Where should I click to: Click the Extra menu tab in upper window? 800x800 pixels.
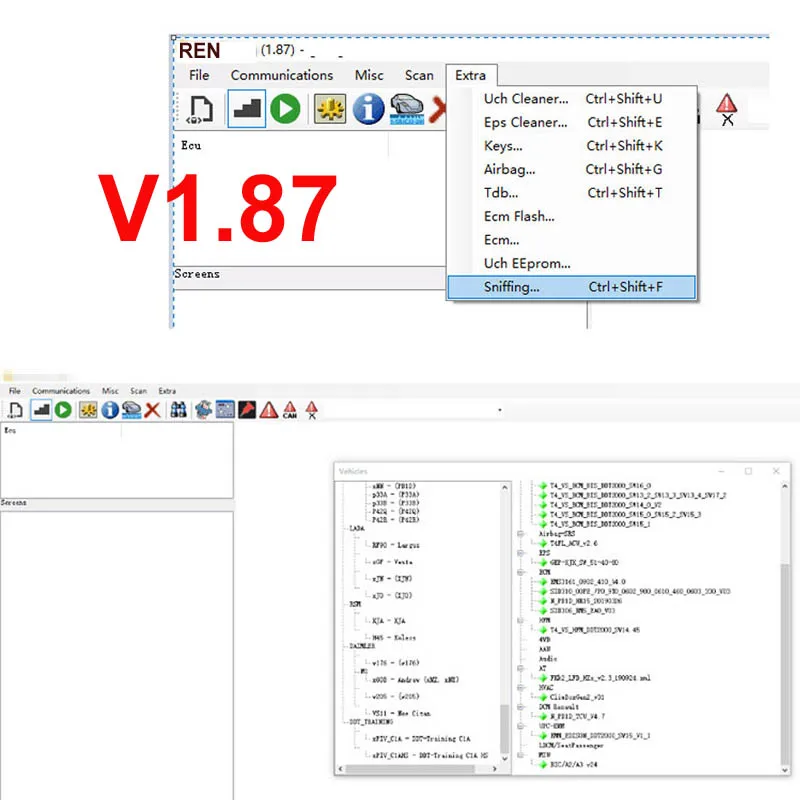tap(470, 75)
